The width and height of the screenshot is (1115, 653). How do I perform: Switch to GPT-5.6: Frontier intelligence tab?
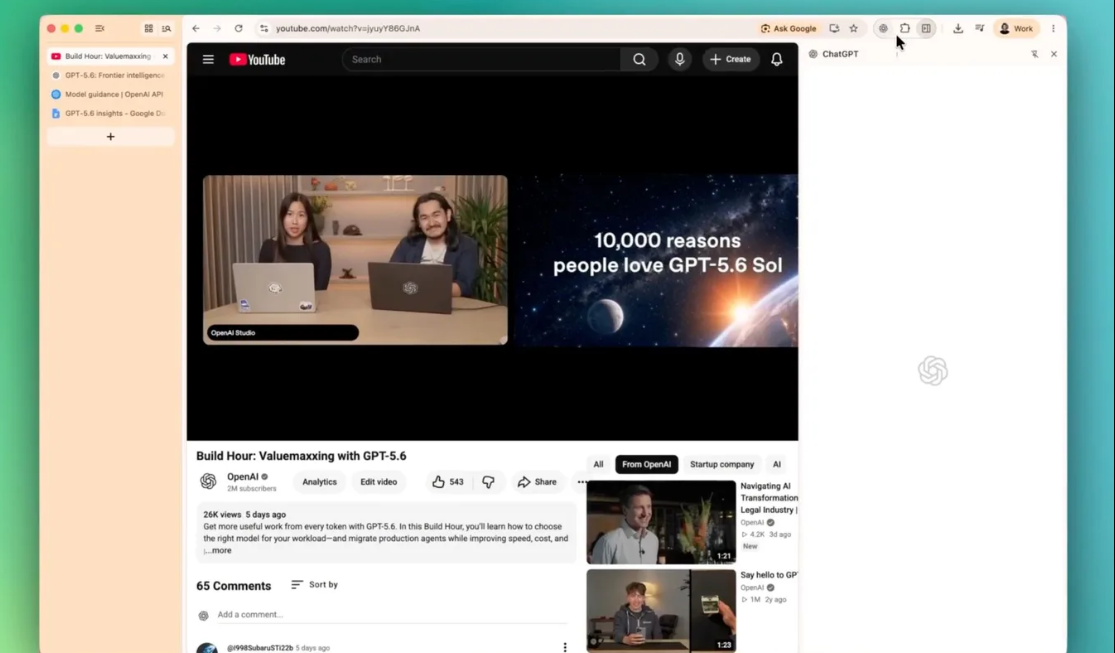[110, 75]
